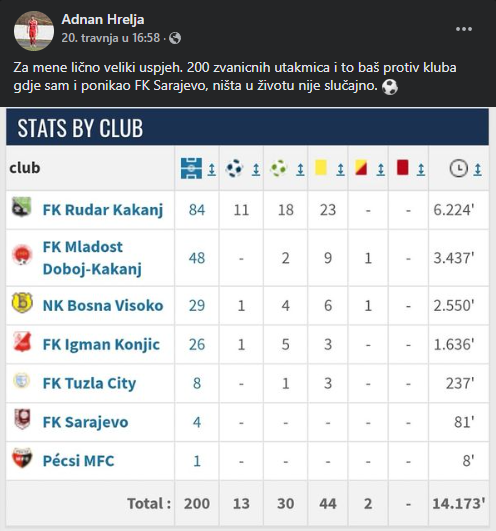Click the FK Sarajevo club crest
Image resolution: width=496 pixels, height=531 pixels.
[x=22, y=419]
